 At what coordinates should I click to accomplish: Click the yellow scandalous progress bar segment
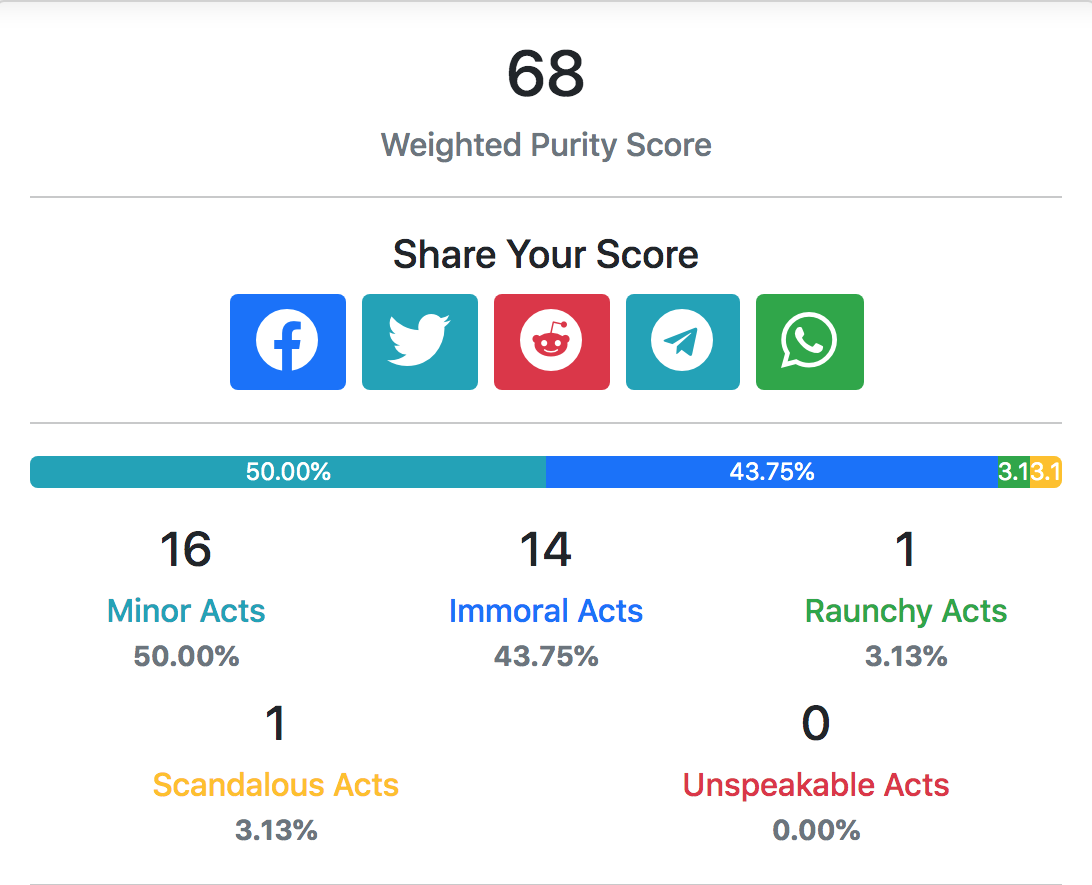click(x=1046, y=472)
